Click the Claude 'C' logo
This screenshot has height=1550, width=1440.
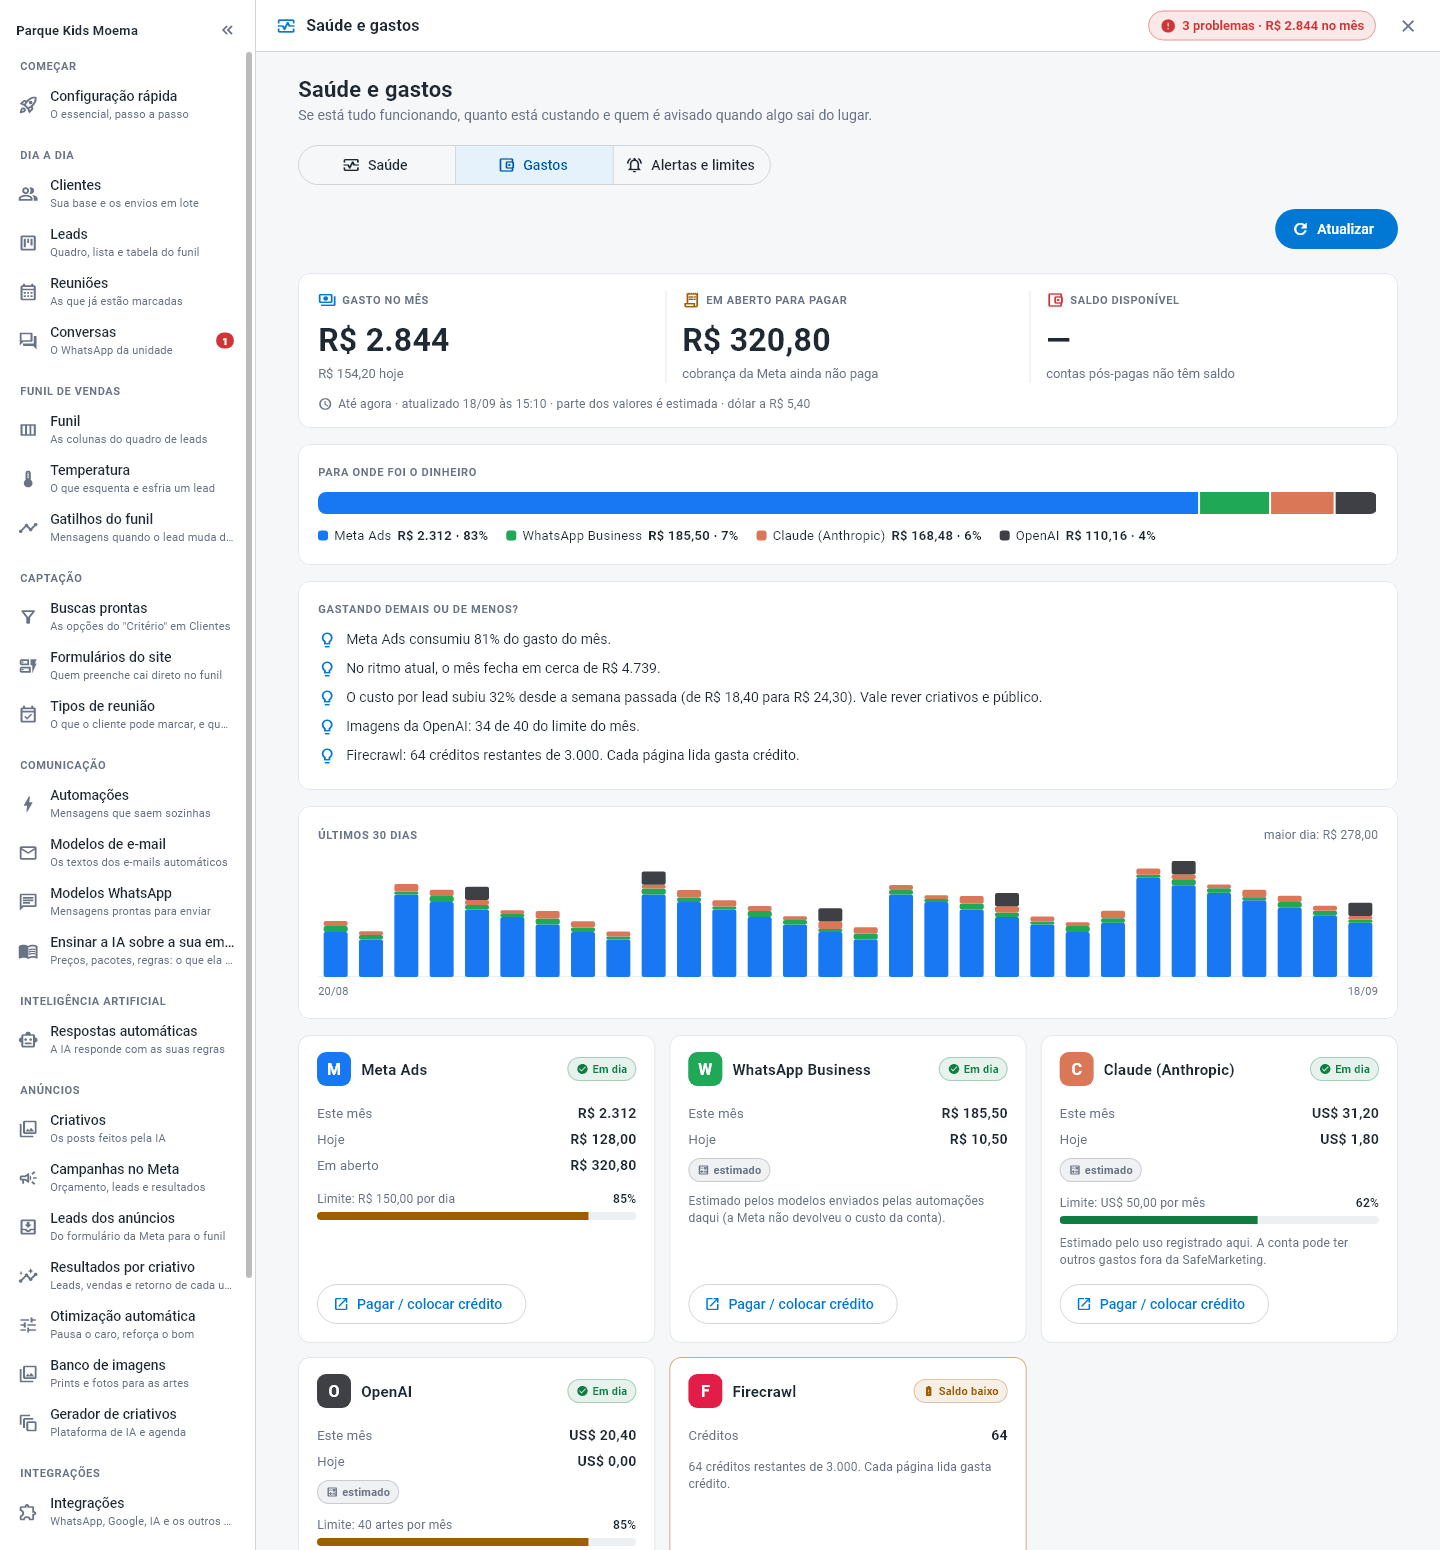click(1077, 1069)
